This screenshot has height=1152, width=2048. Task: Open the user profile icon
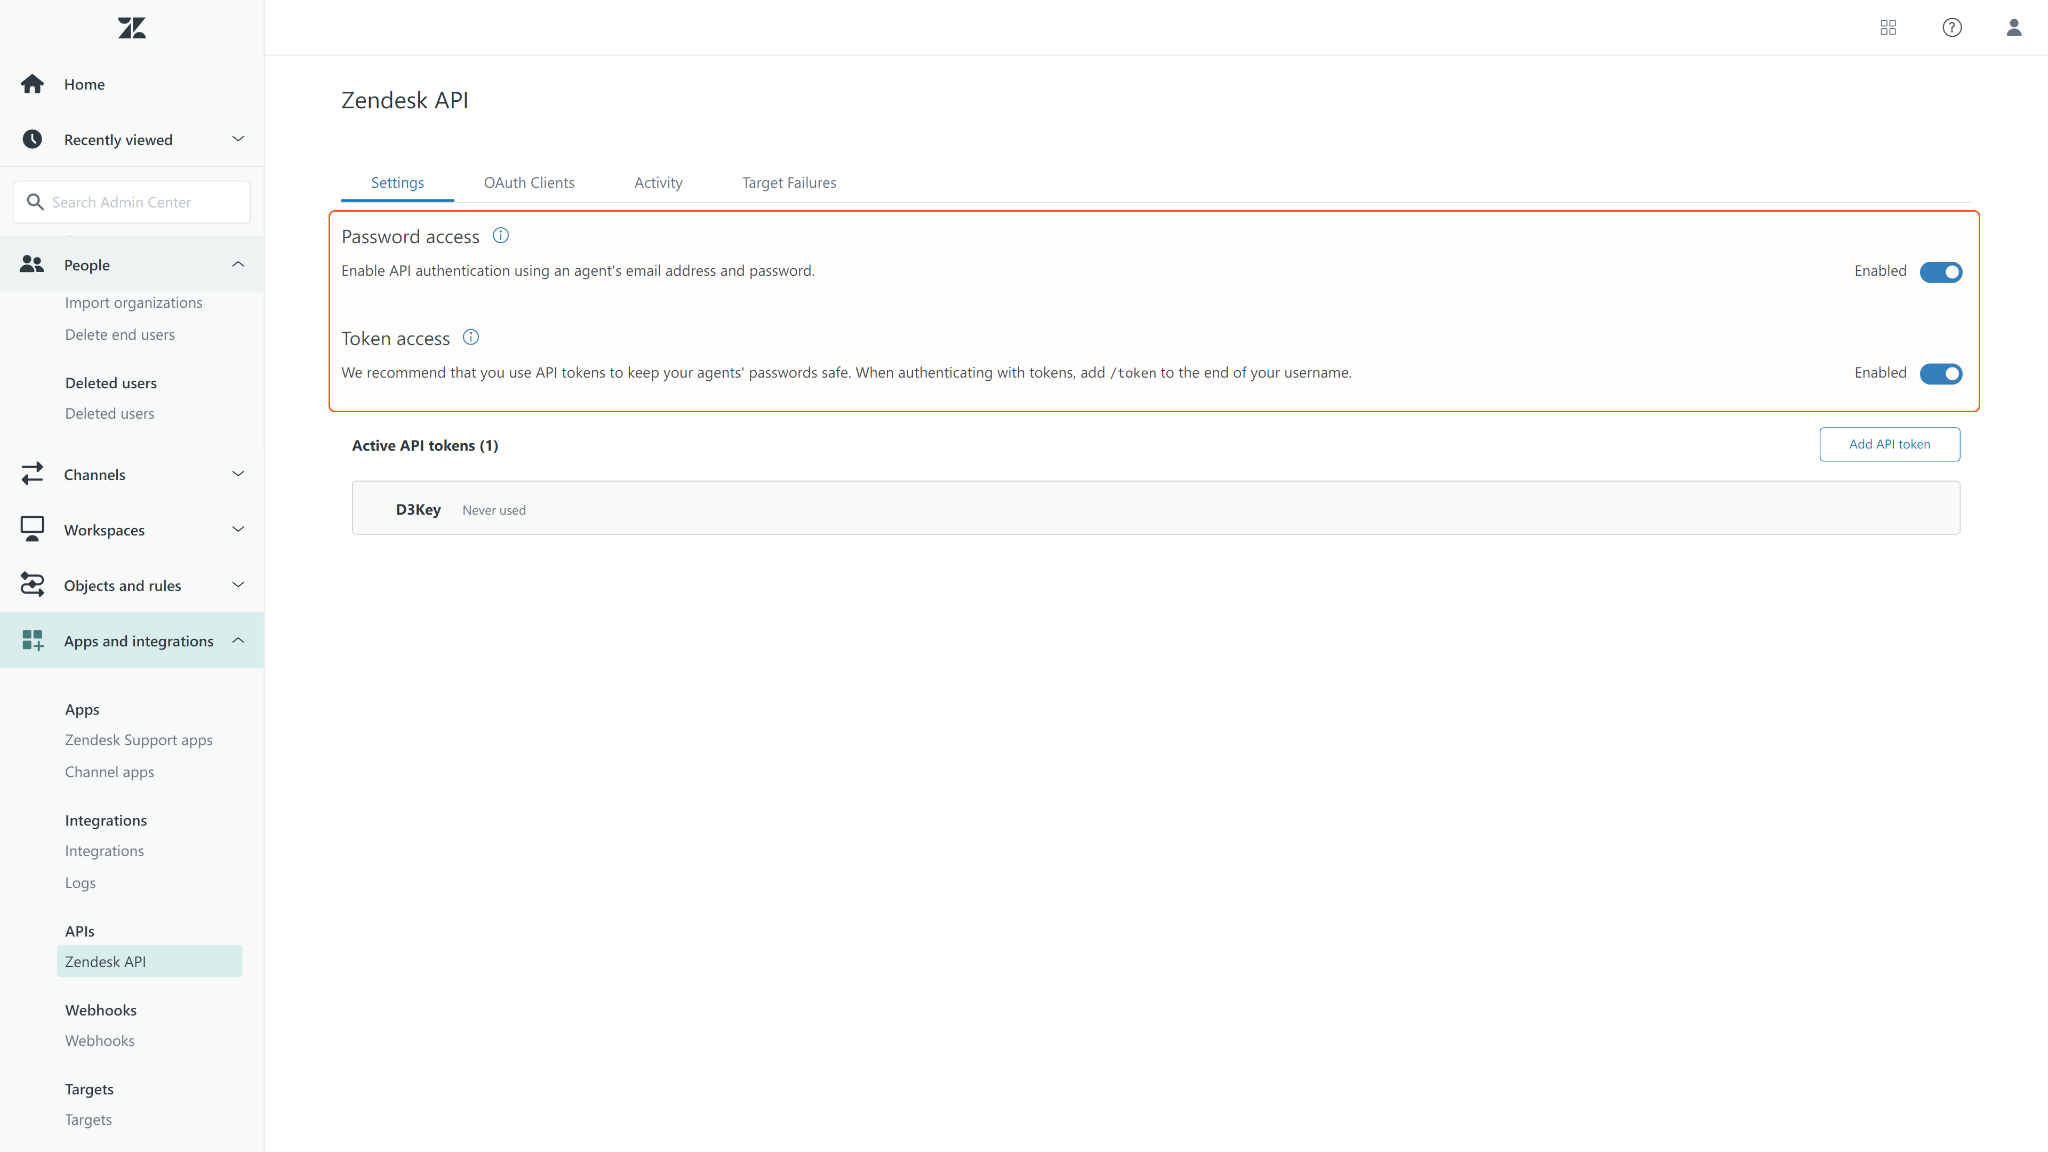pyautogui.click(x=2014, y=28)
